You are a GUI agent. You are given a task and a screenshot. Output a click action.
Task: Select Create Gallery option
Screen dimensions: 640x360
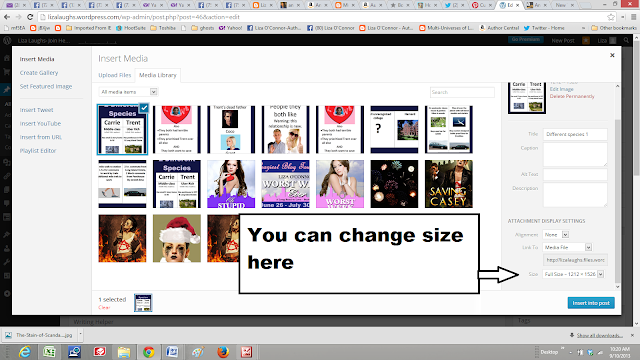[39, 73]
